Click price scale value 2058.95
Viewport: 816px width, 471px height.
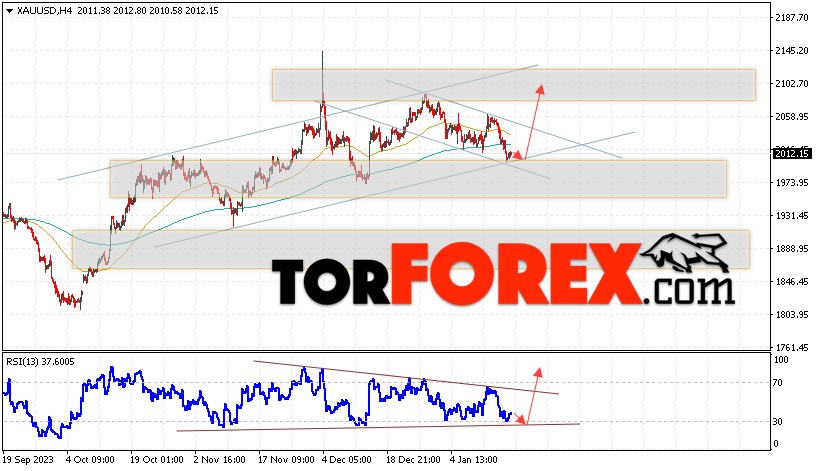(792, 117)
